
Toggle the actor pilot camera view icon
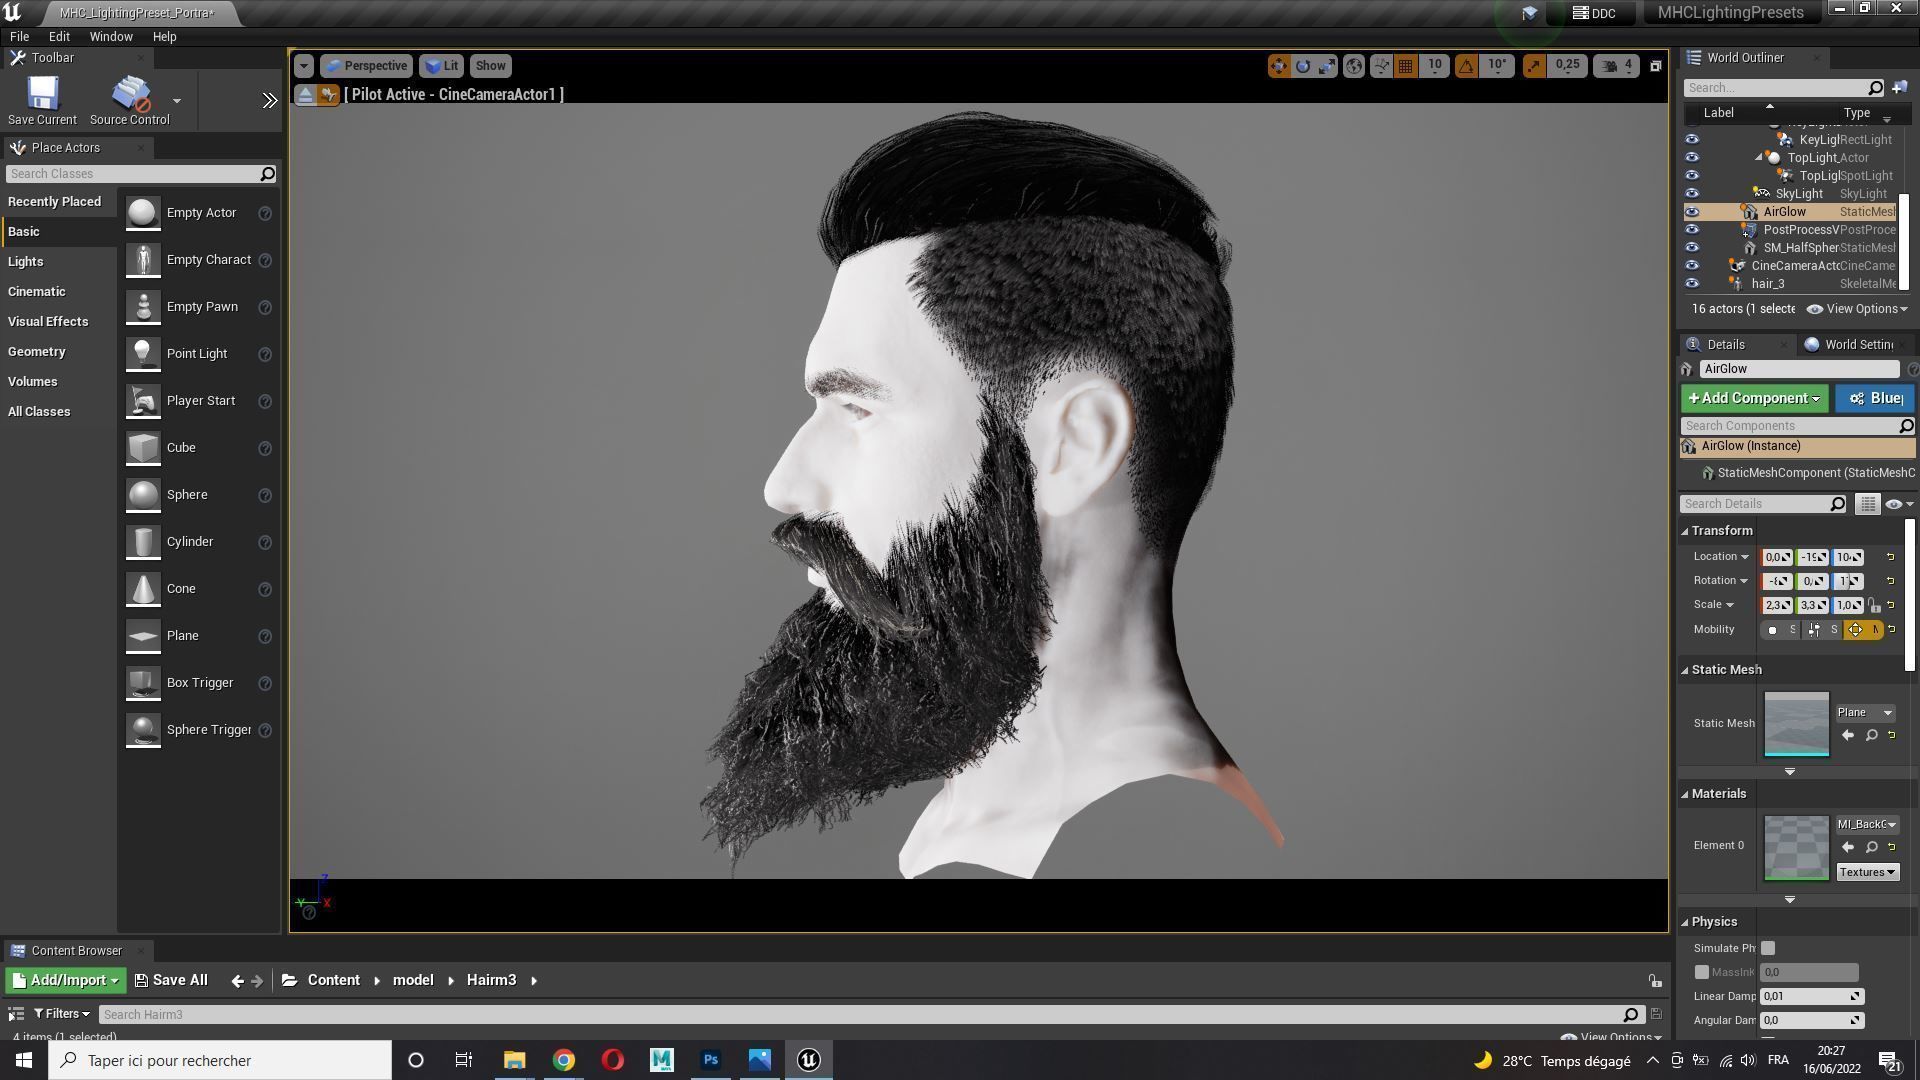tap(329, 95)
